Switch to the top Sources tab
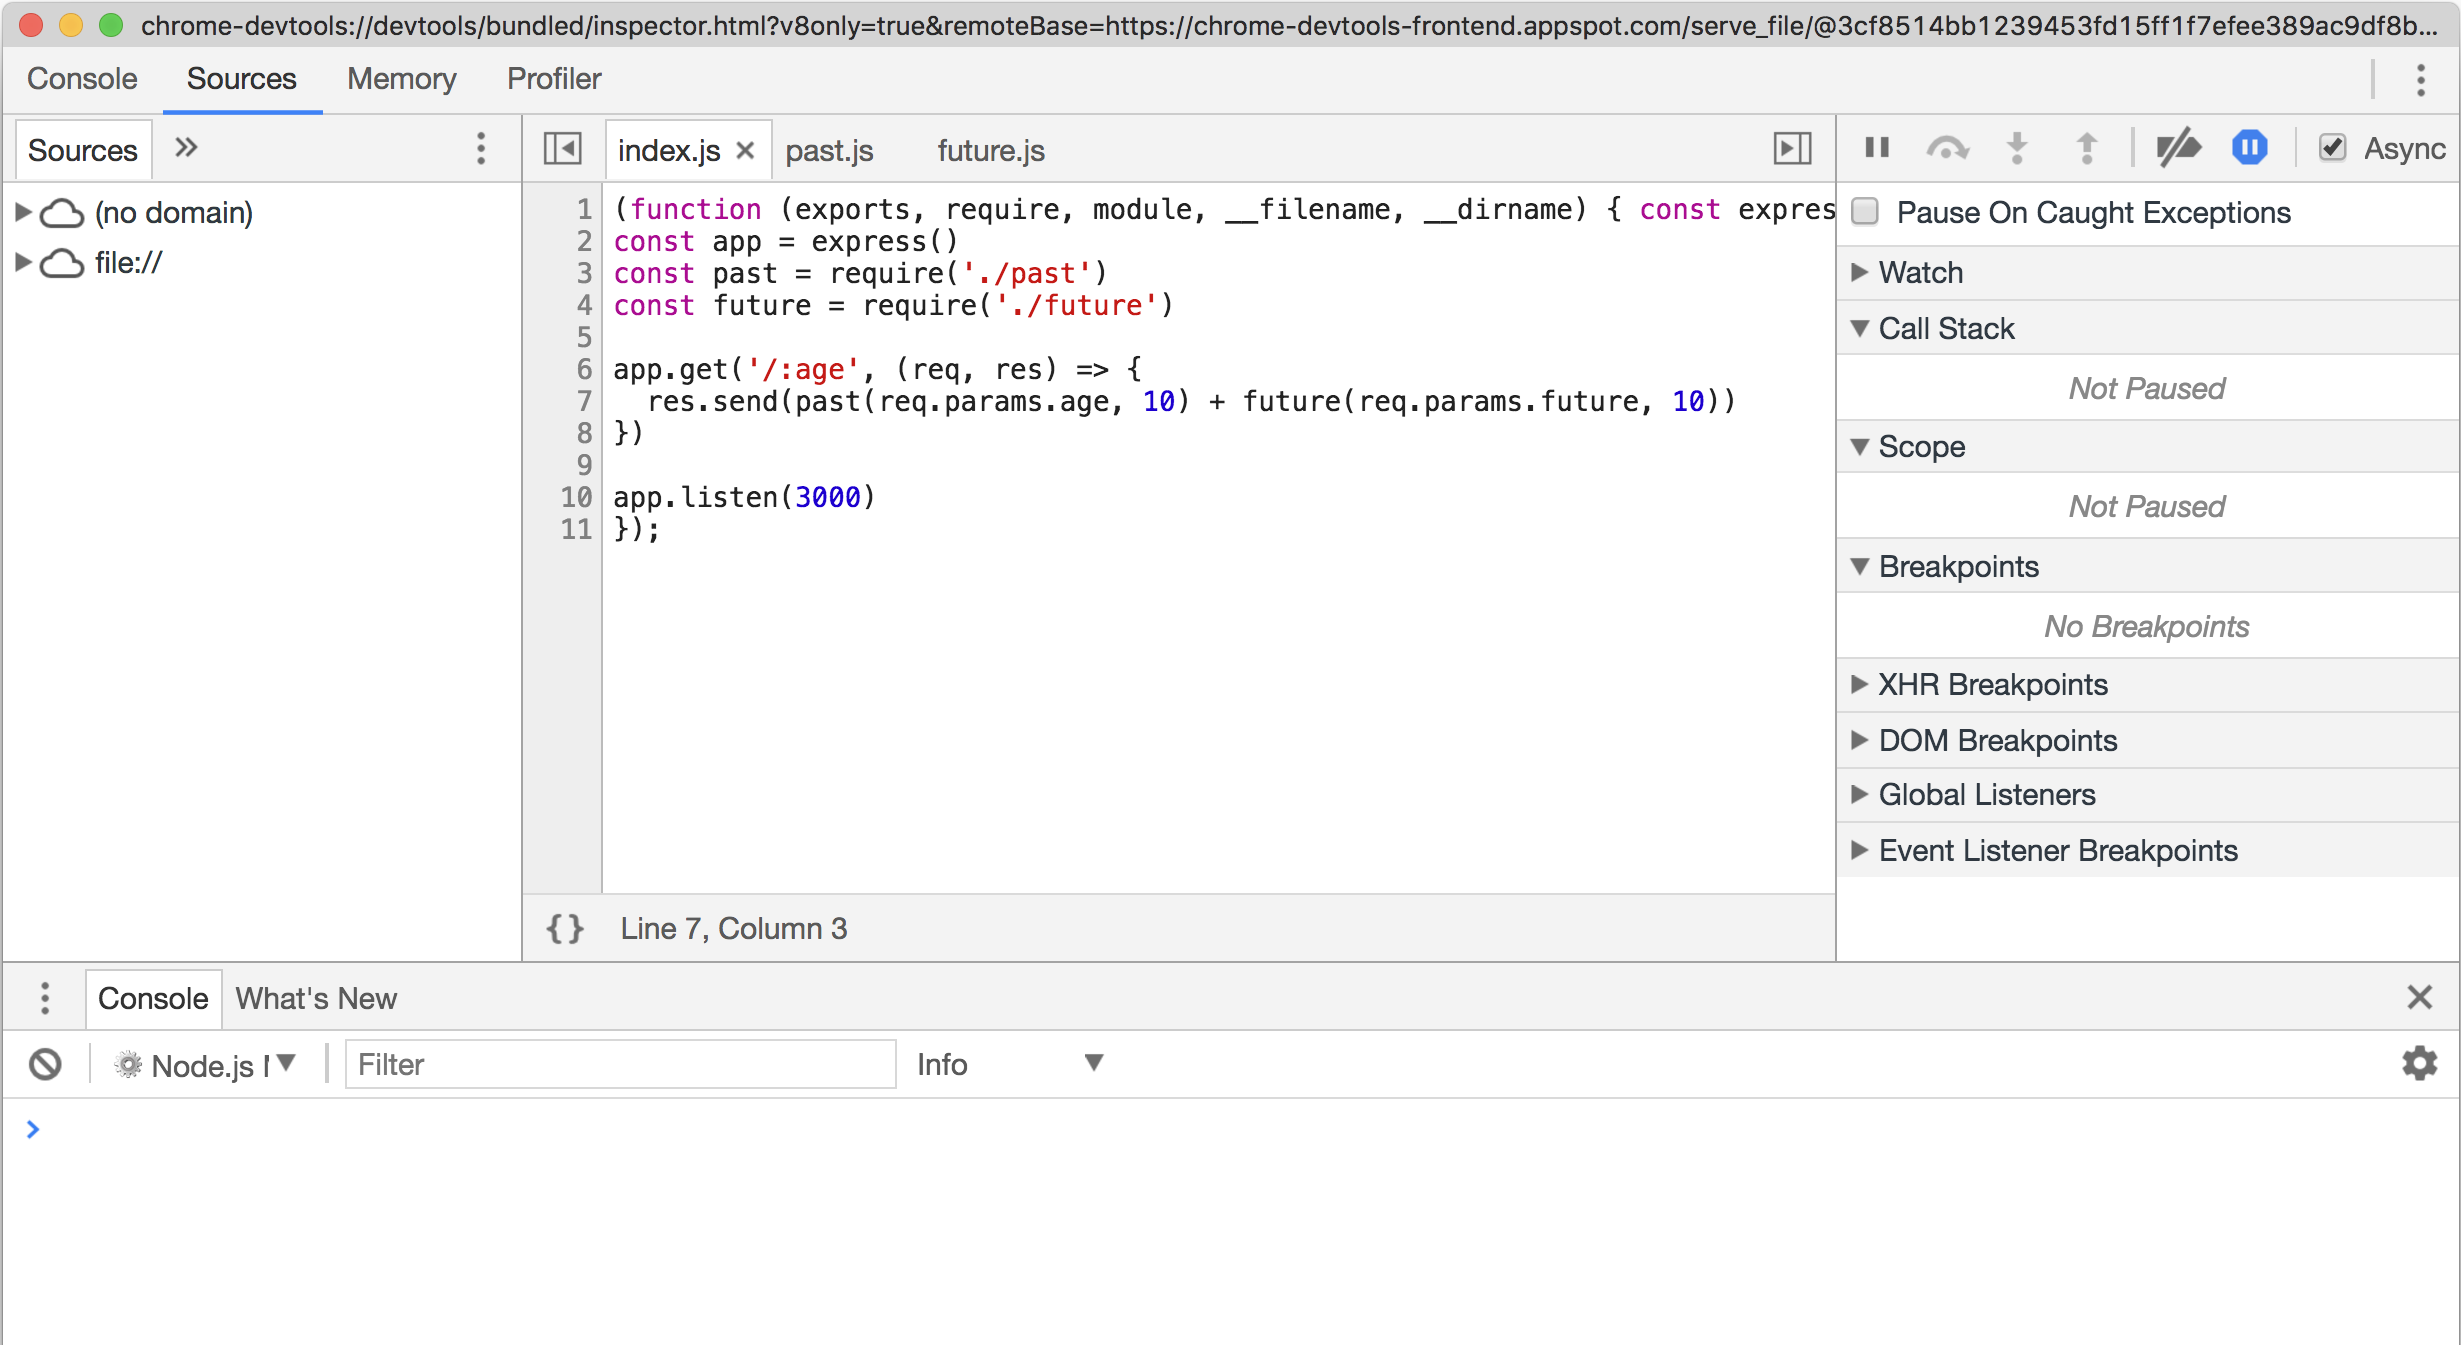2461x1345 pixels. (x=242, y=79)
